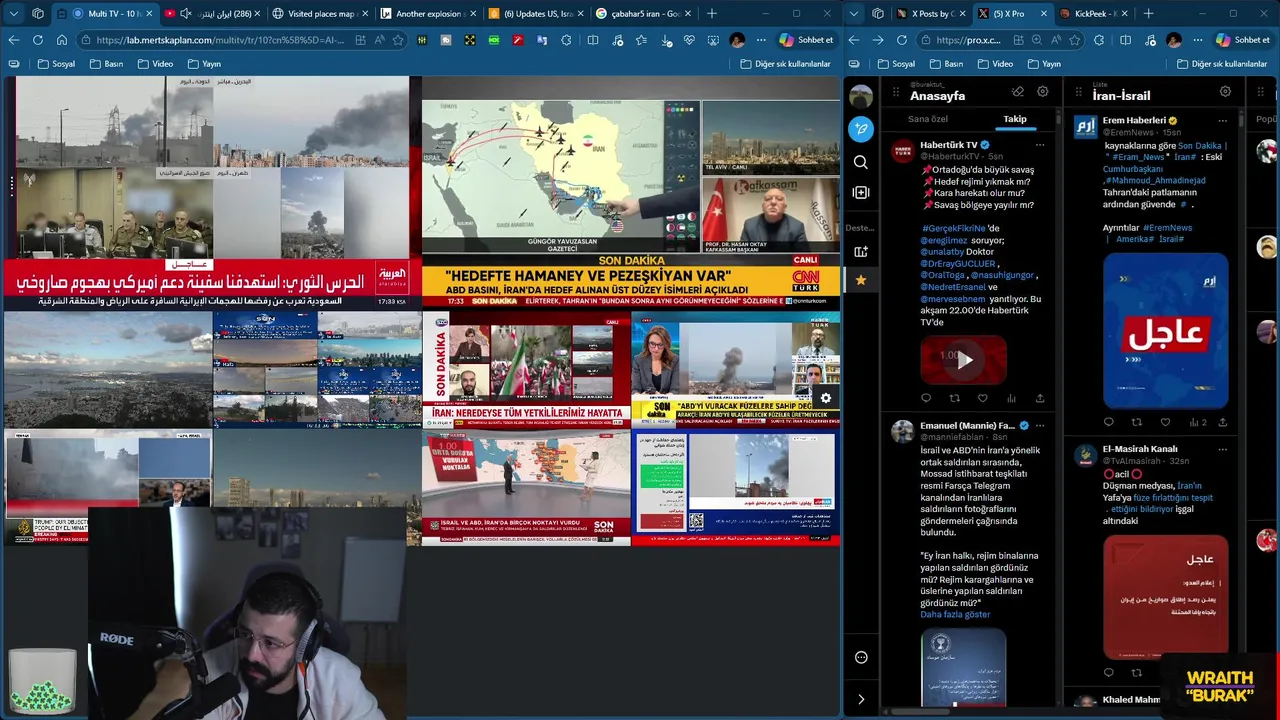Open a new tab in left browser window
This screenshot has height=720, width=1280.
[712, 13]
